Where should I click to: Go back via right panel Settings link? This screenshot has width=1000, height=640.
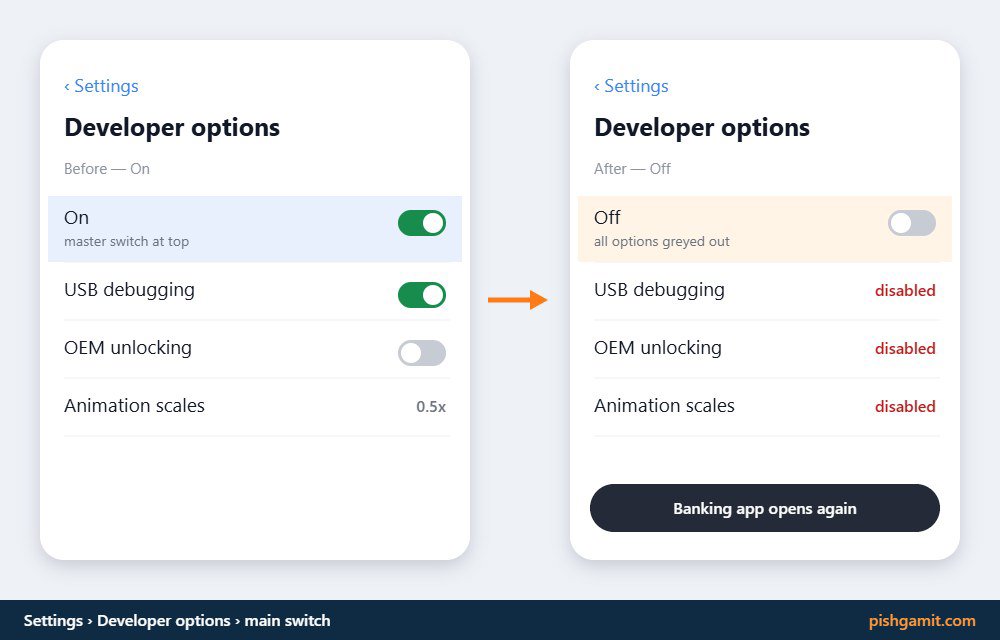pos(631,86)
